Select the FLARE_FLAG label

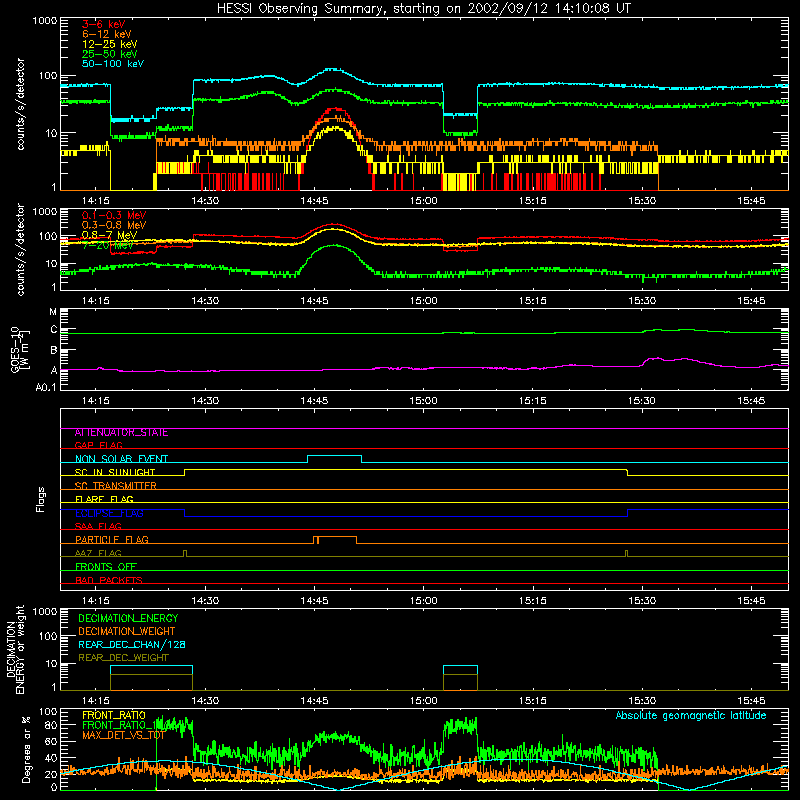click(x=104, y=499)
